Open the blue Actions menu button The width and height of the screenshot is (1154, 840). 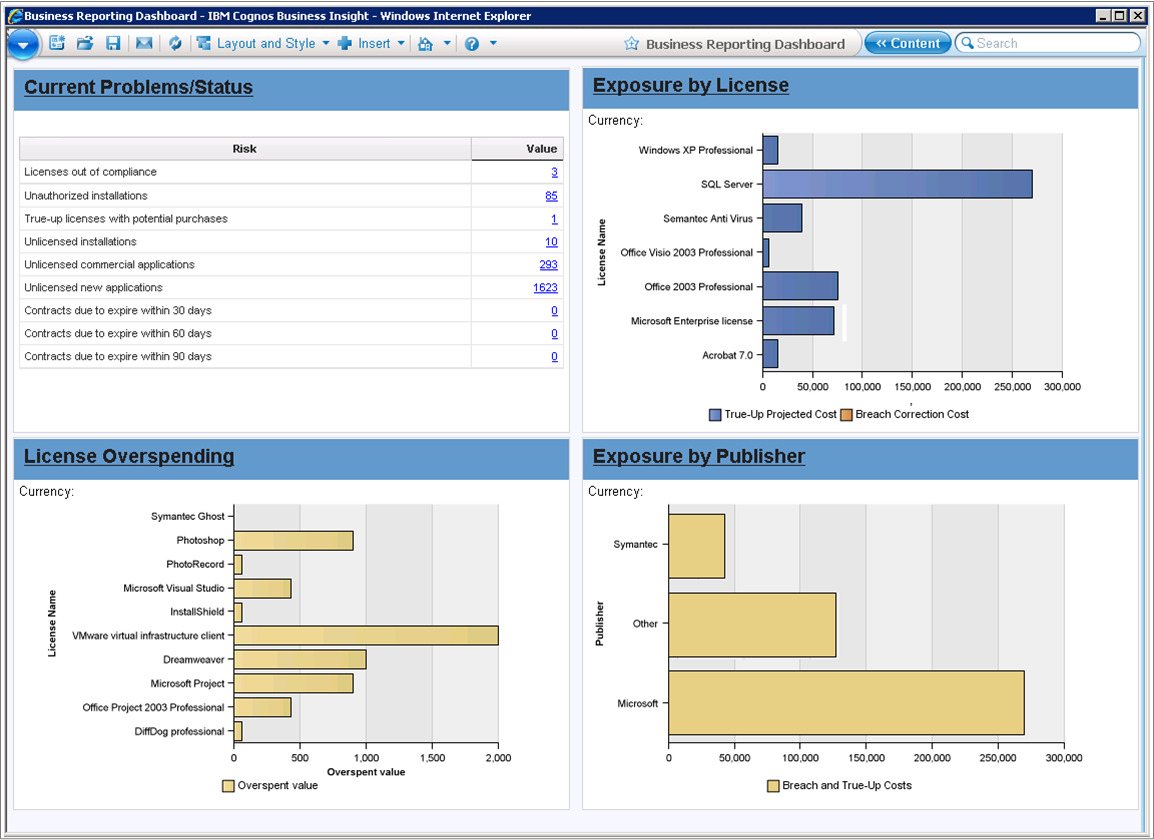[22, 44]
